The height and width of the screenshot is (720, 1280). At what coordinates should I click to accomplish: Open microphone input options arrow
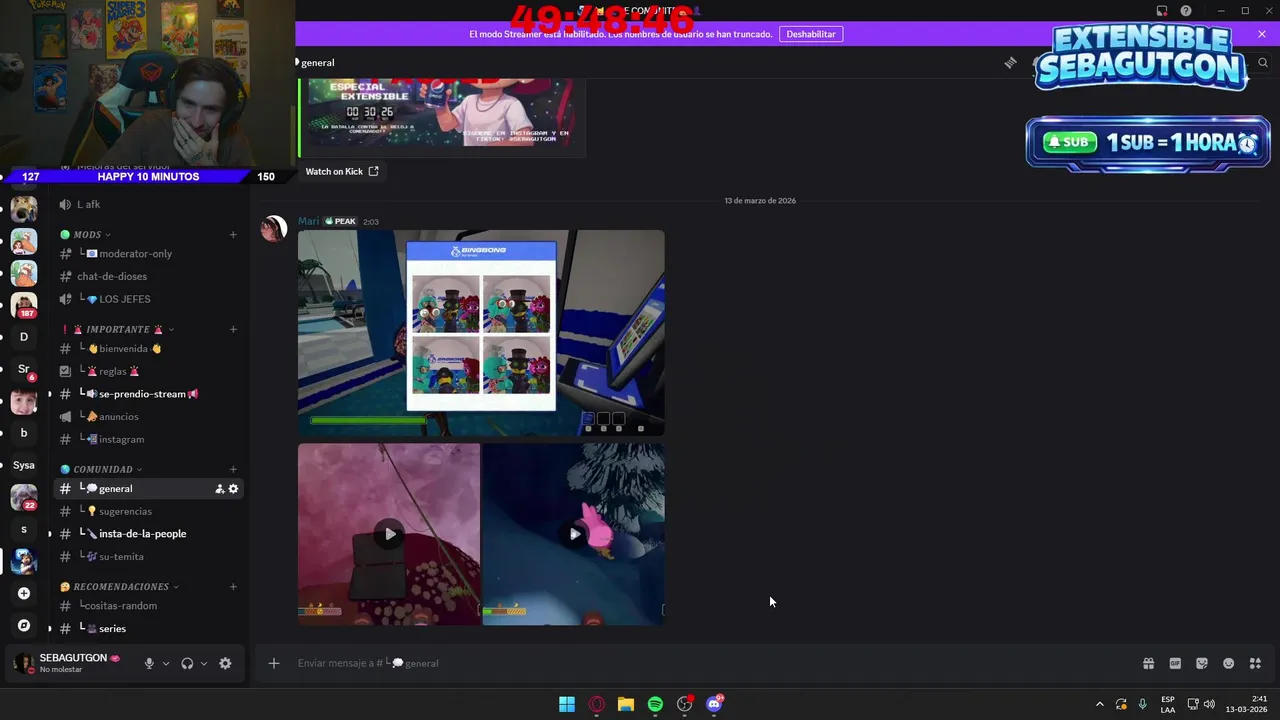tap(166, 663)
